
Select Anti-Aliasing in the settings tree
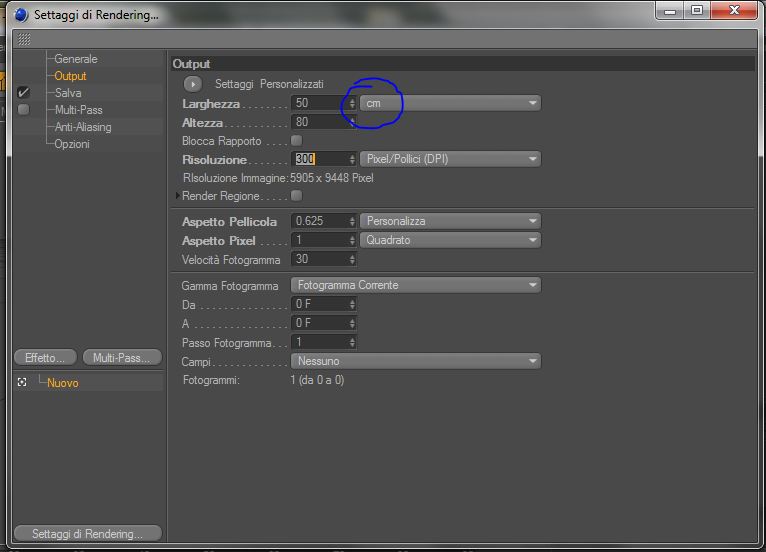coord(83,127)
